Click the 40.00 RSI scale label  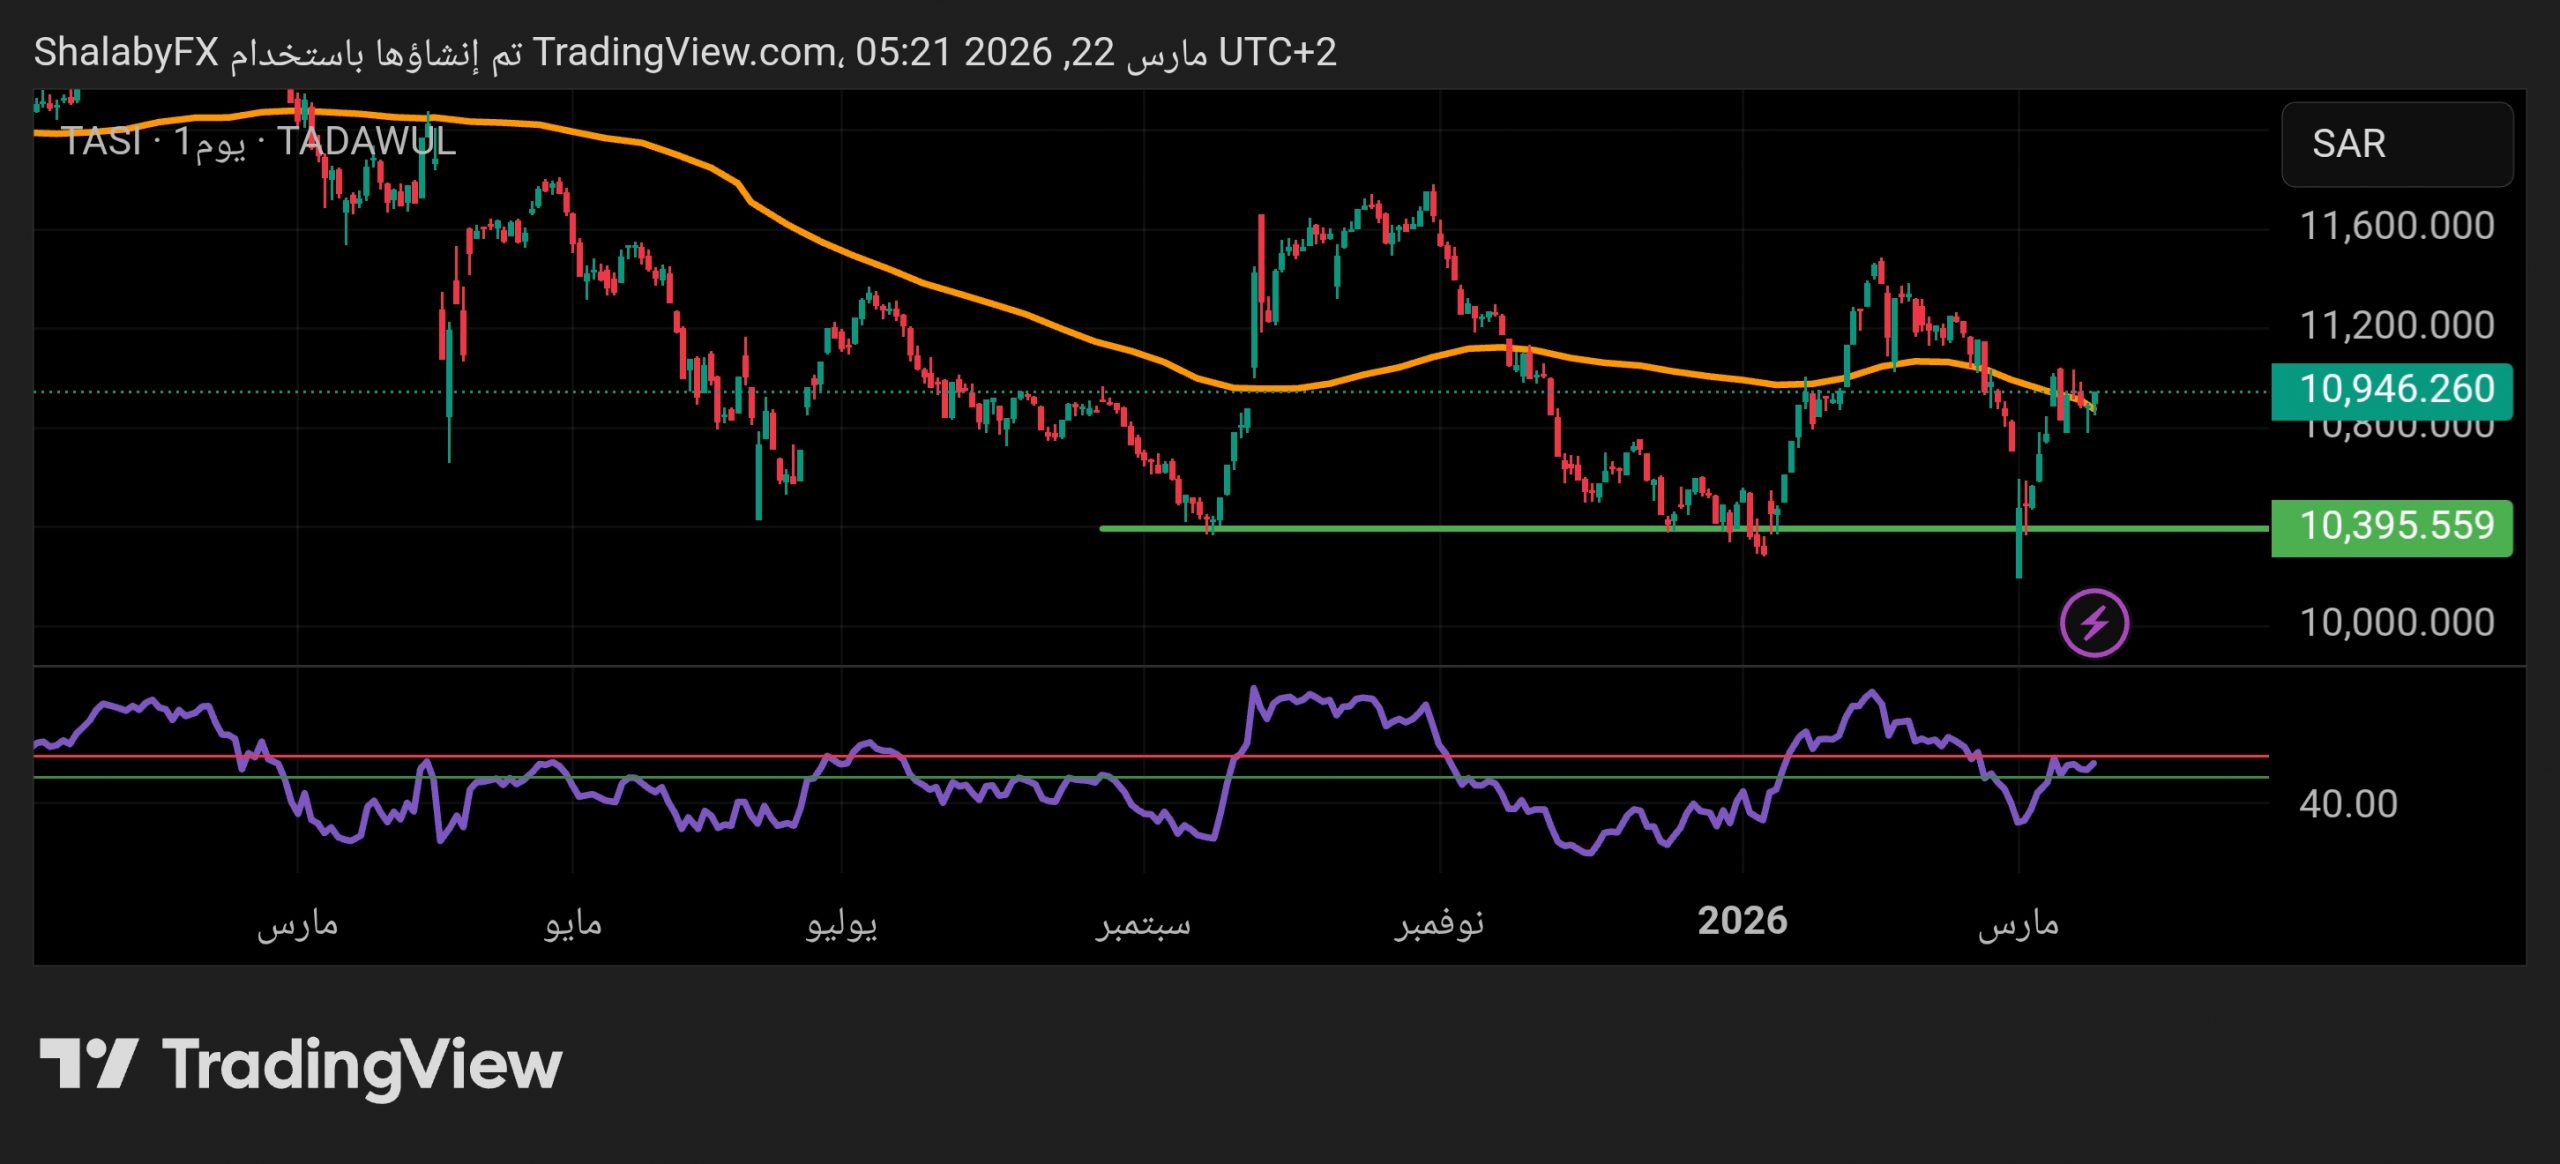[x=2347, y=804]
